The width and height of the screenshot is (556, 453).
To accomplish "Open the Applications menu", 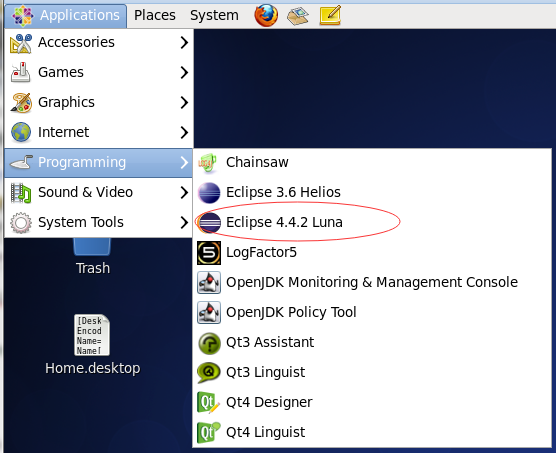I will tap(66, 16).
